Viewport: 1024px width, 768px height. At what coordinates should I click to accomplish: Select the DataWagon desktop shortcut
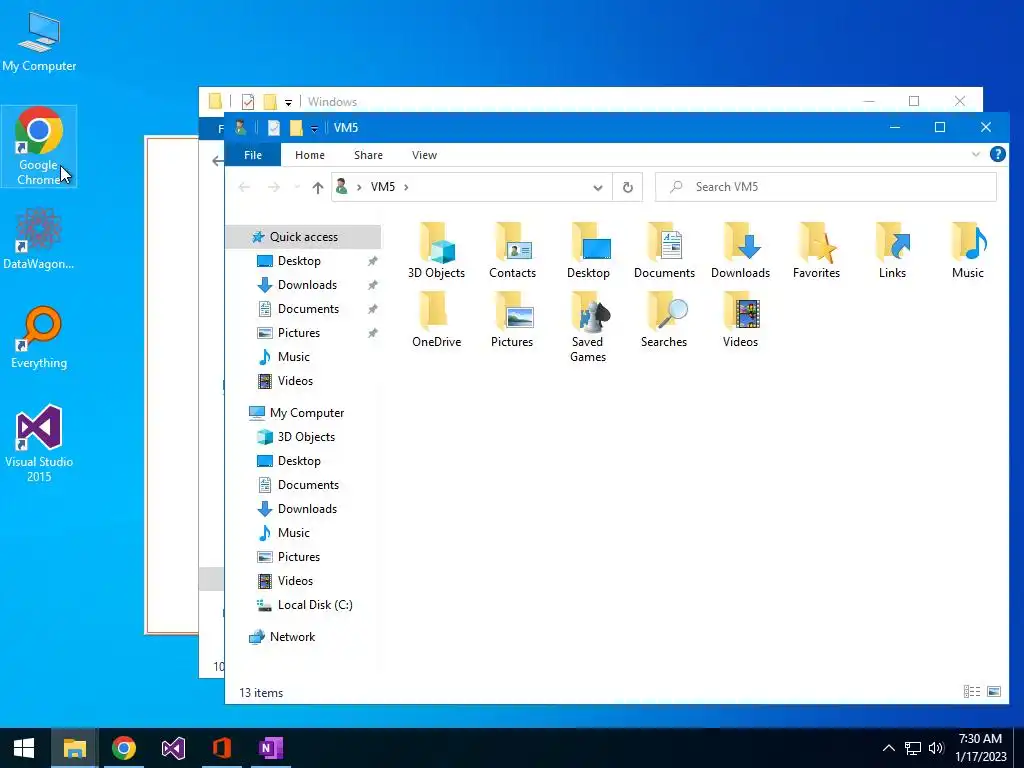pos(39,238)
